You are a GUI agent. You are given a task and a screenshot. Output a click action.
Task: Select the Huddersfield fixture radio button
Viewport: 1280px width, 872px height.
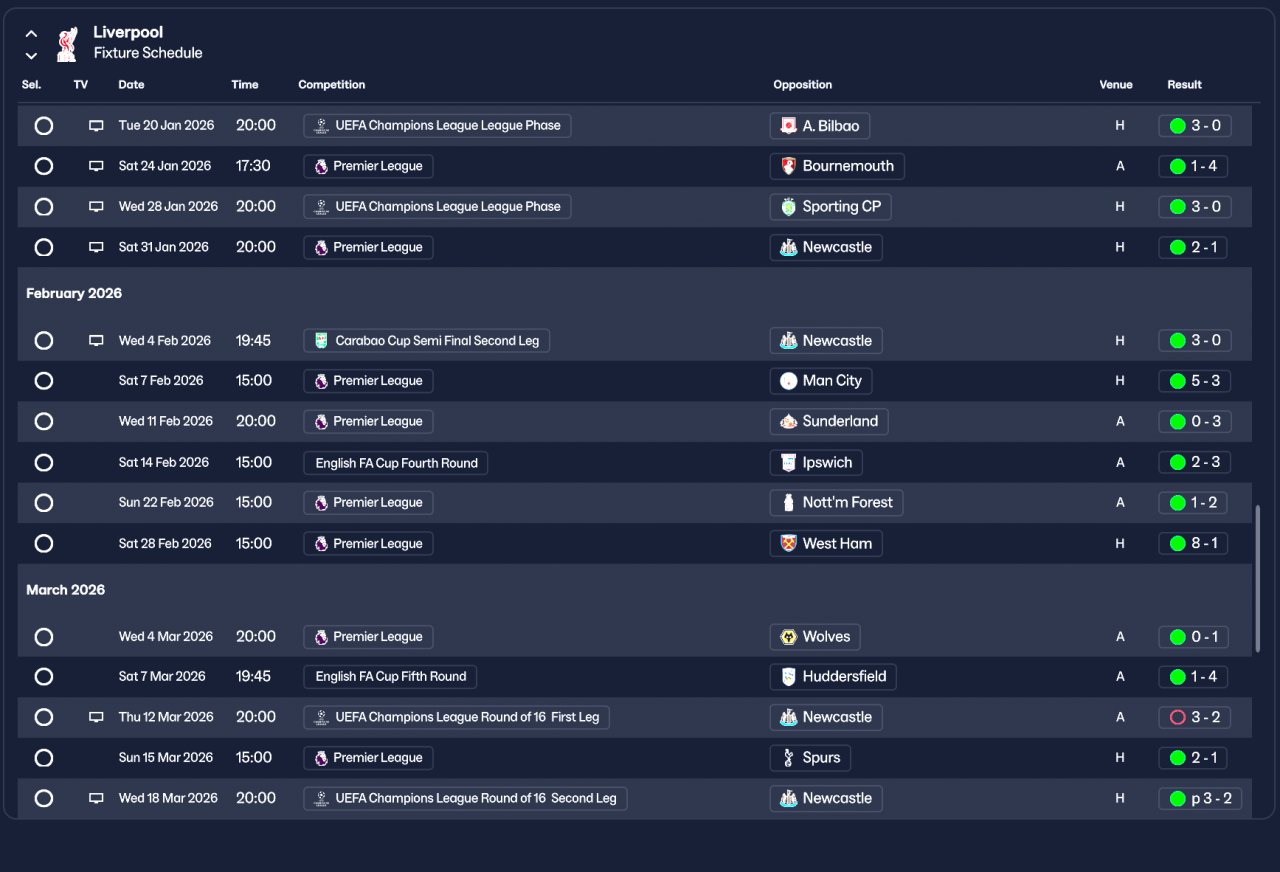click(44, 677)
